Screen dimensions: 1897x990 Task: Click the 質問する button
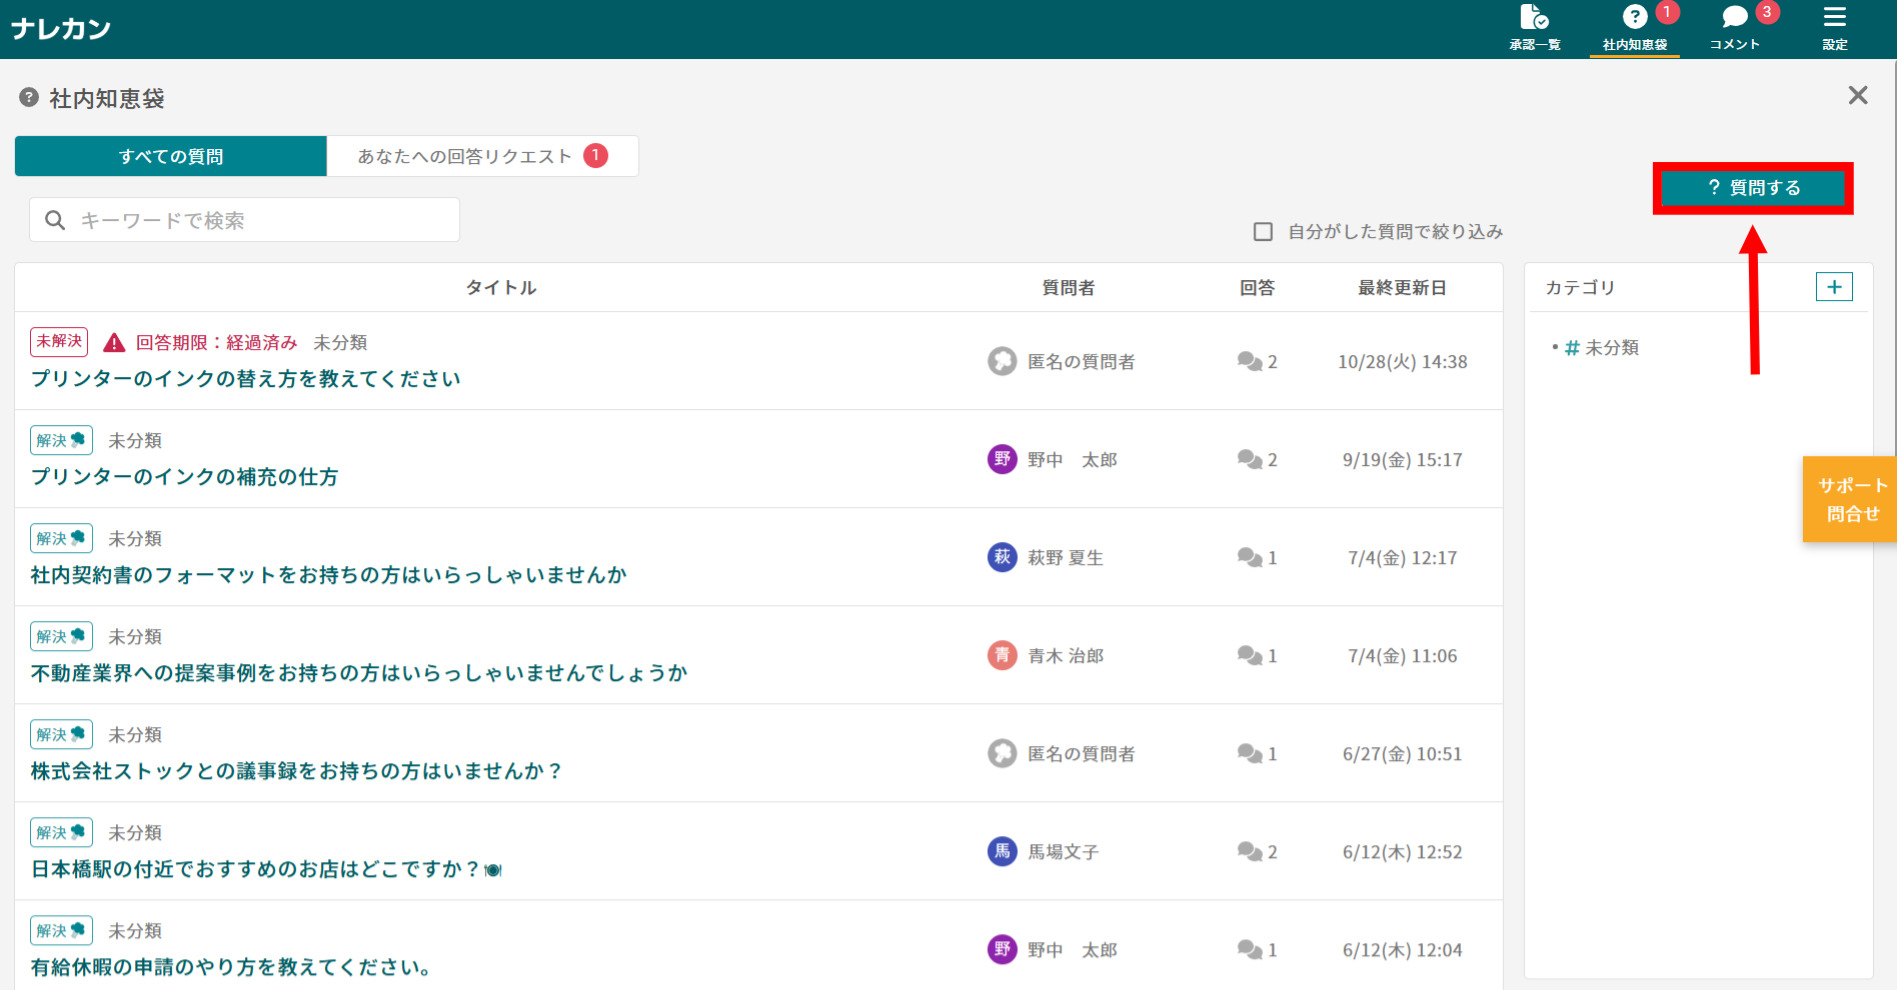tap(1752, 188)
